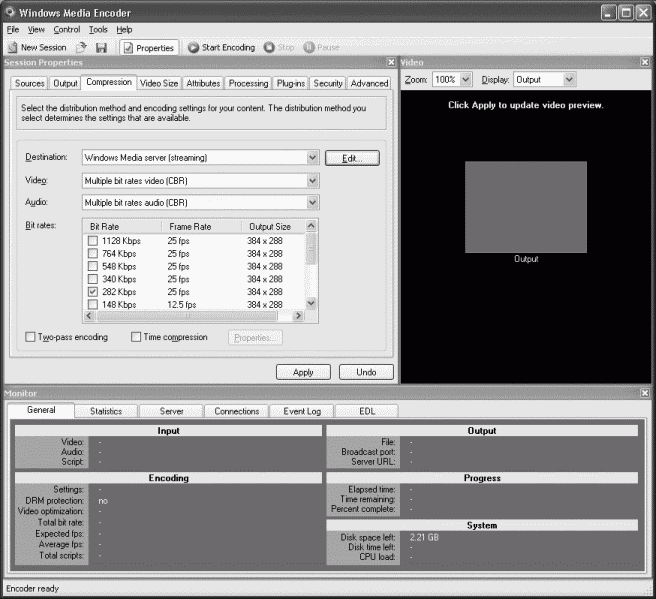Open the Destination dropdown

coord(312,158)
